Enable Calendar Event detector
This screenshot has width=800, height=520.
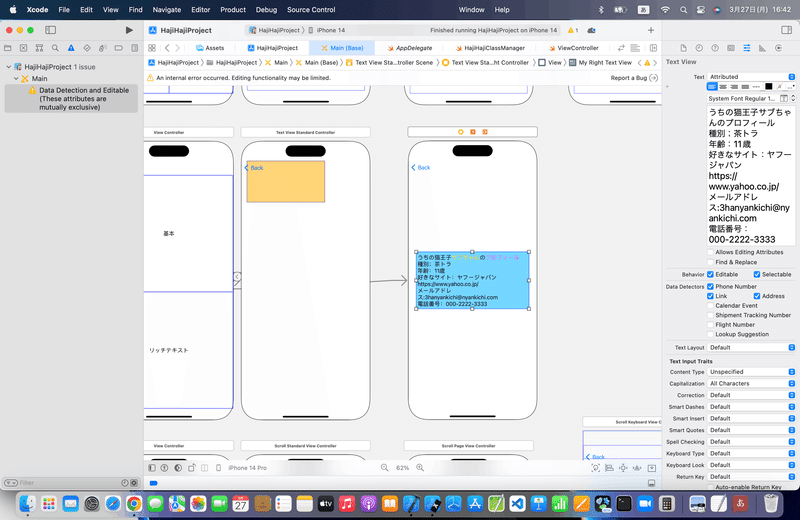(710, 306)
